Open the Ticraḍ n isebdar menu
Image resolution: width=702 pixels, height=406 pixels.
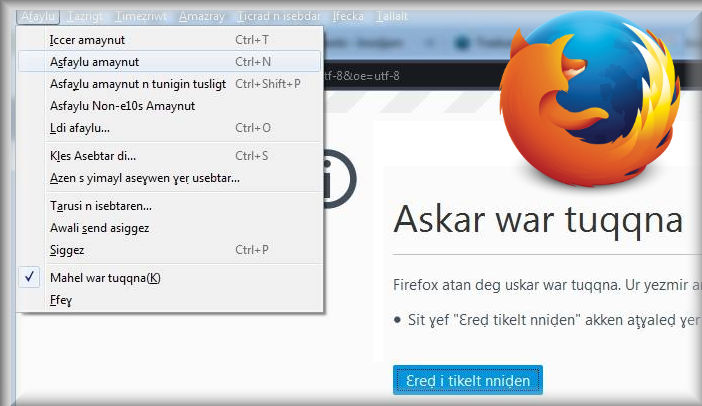[279, 17]
